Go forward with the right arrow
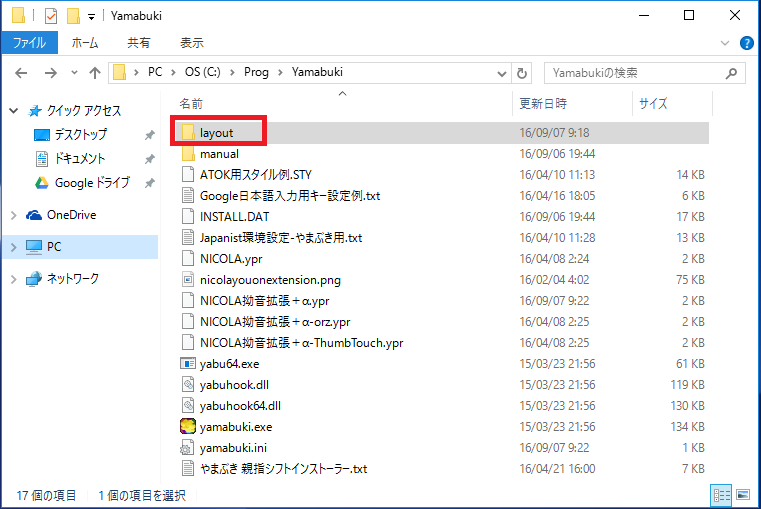The height and width of the screenshot is (509, 761). click(x=50, y=73)
